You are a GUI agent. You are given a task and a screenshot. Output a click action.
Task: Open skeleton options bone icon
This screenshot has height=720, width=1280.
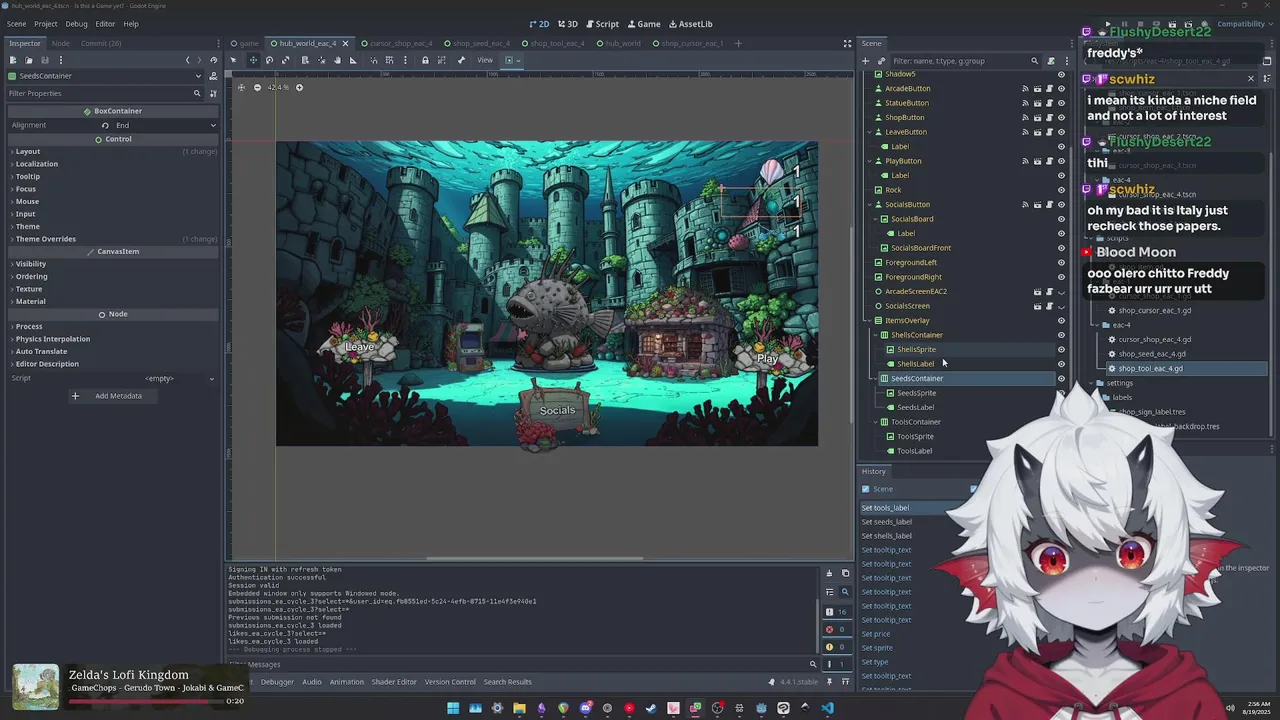[461, 60]
